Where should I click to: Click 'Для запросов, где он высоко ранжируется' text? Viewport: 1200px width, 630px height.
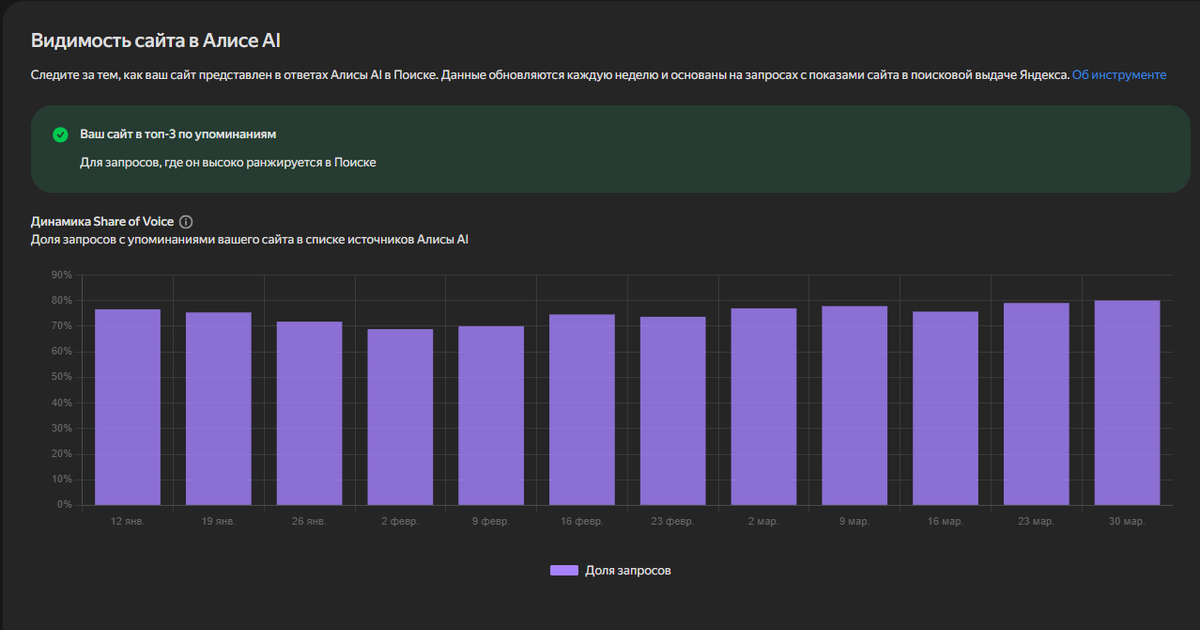click(x=228, y=161)
